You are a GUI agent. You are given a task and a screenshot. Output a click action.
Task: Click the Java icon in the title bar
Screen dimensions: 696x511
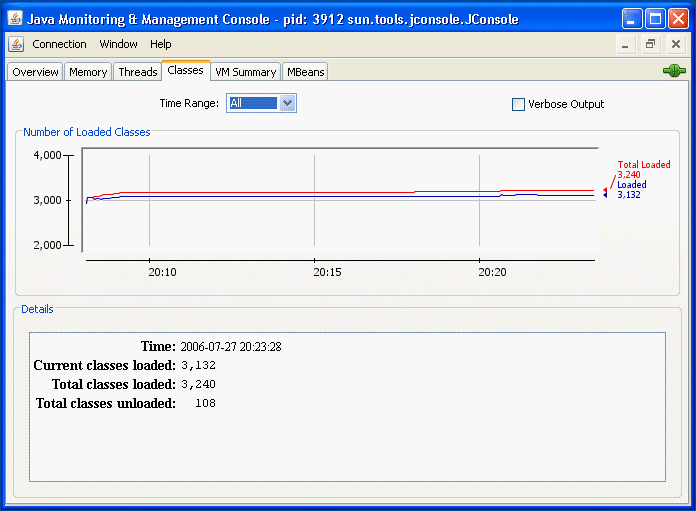pos(16,18)
